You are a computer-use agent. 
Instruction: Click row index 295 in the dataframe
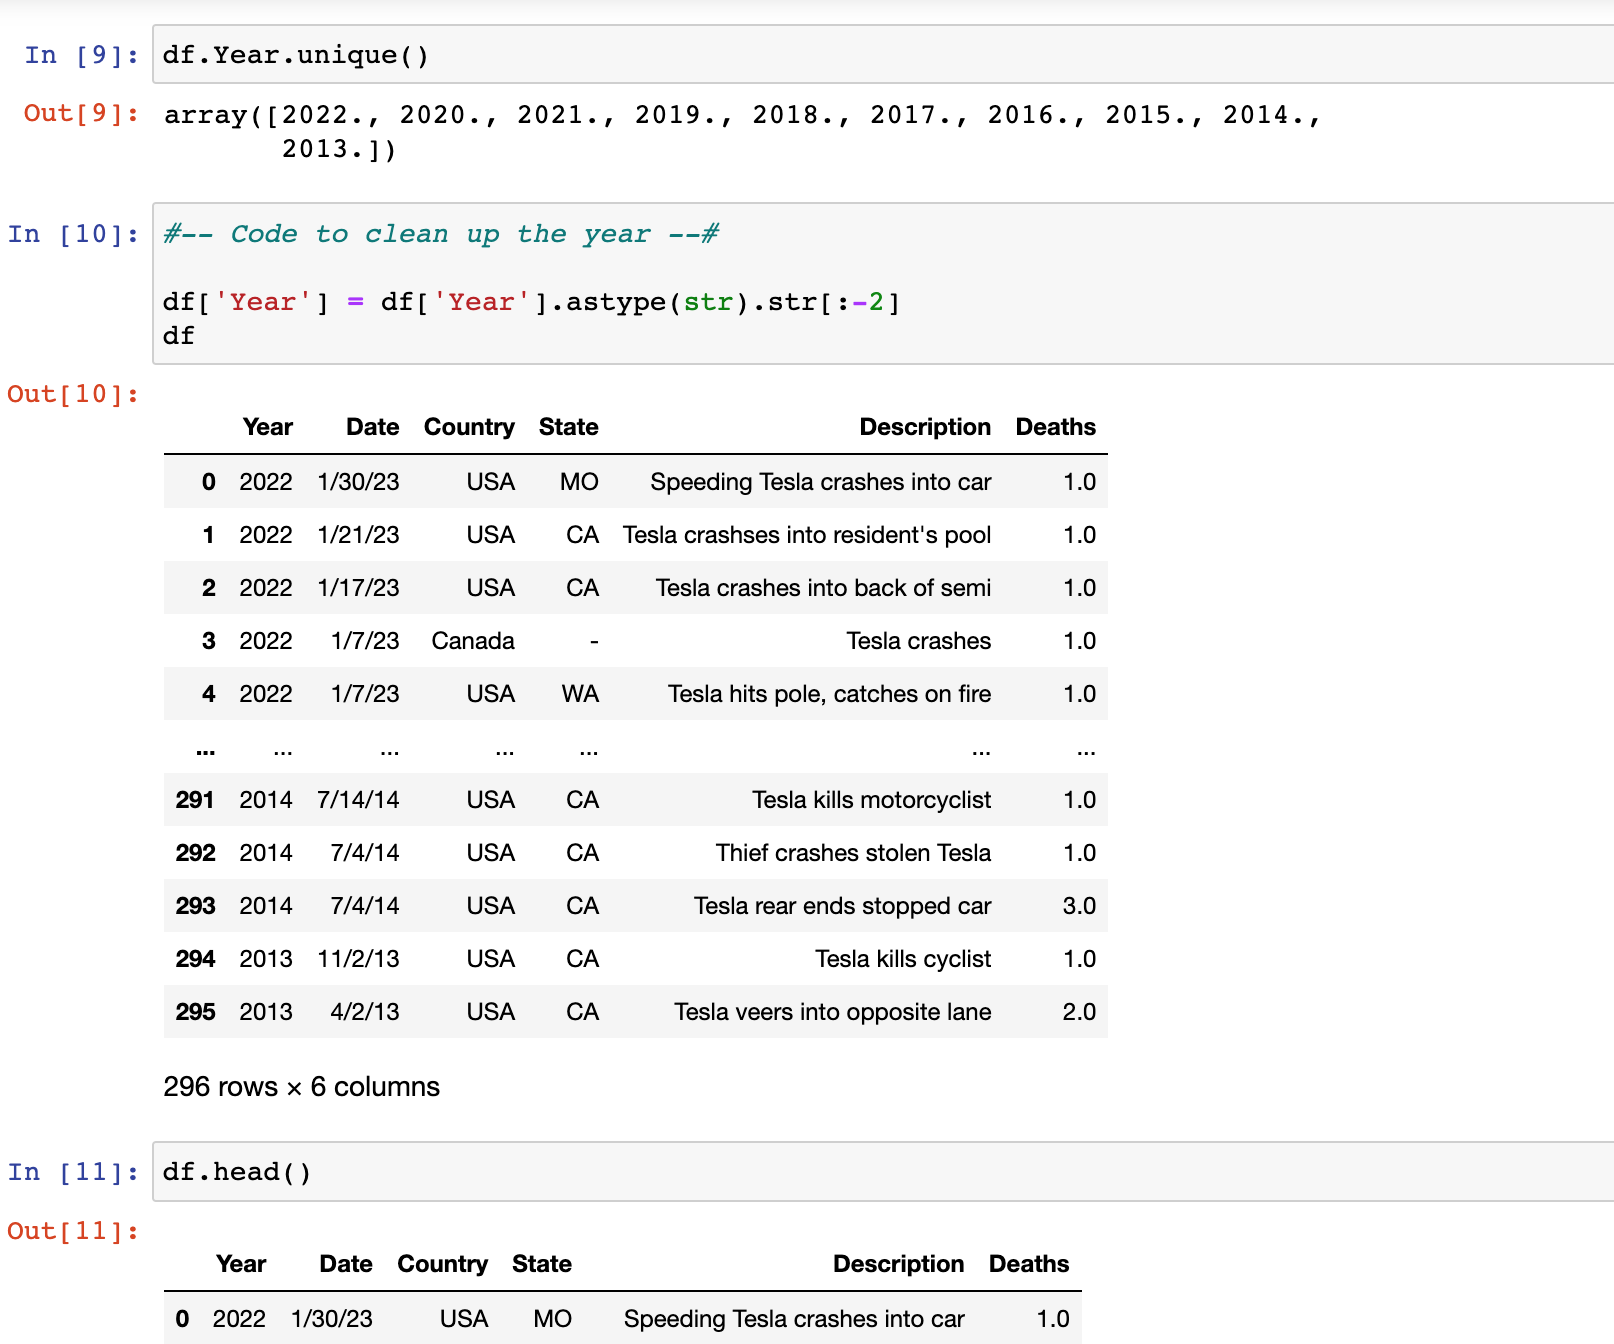[x=195, y=1012]
